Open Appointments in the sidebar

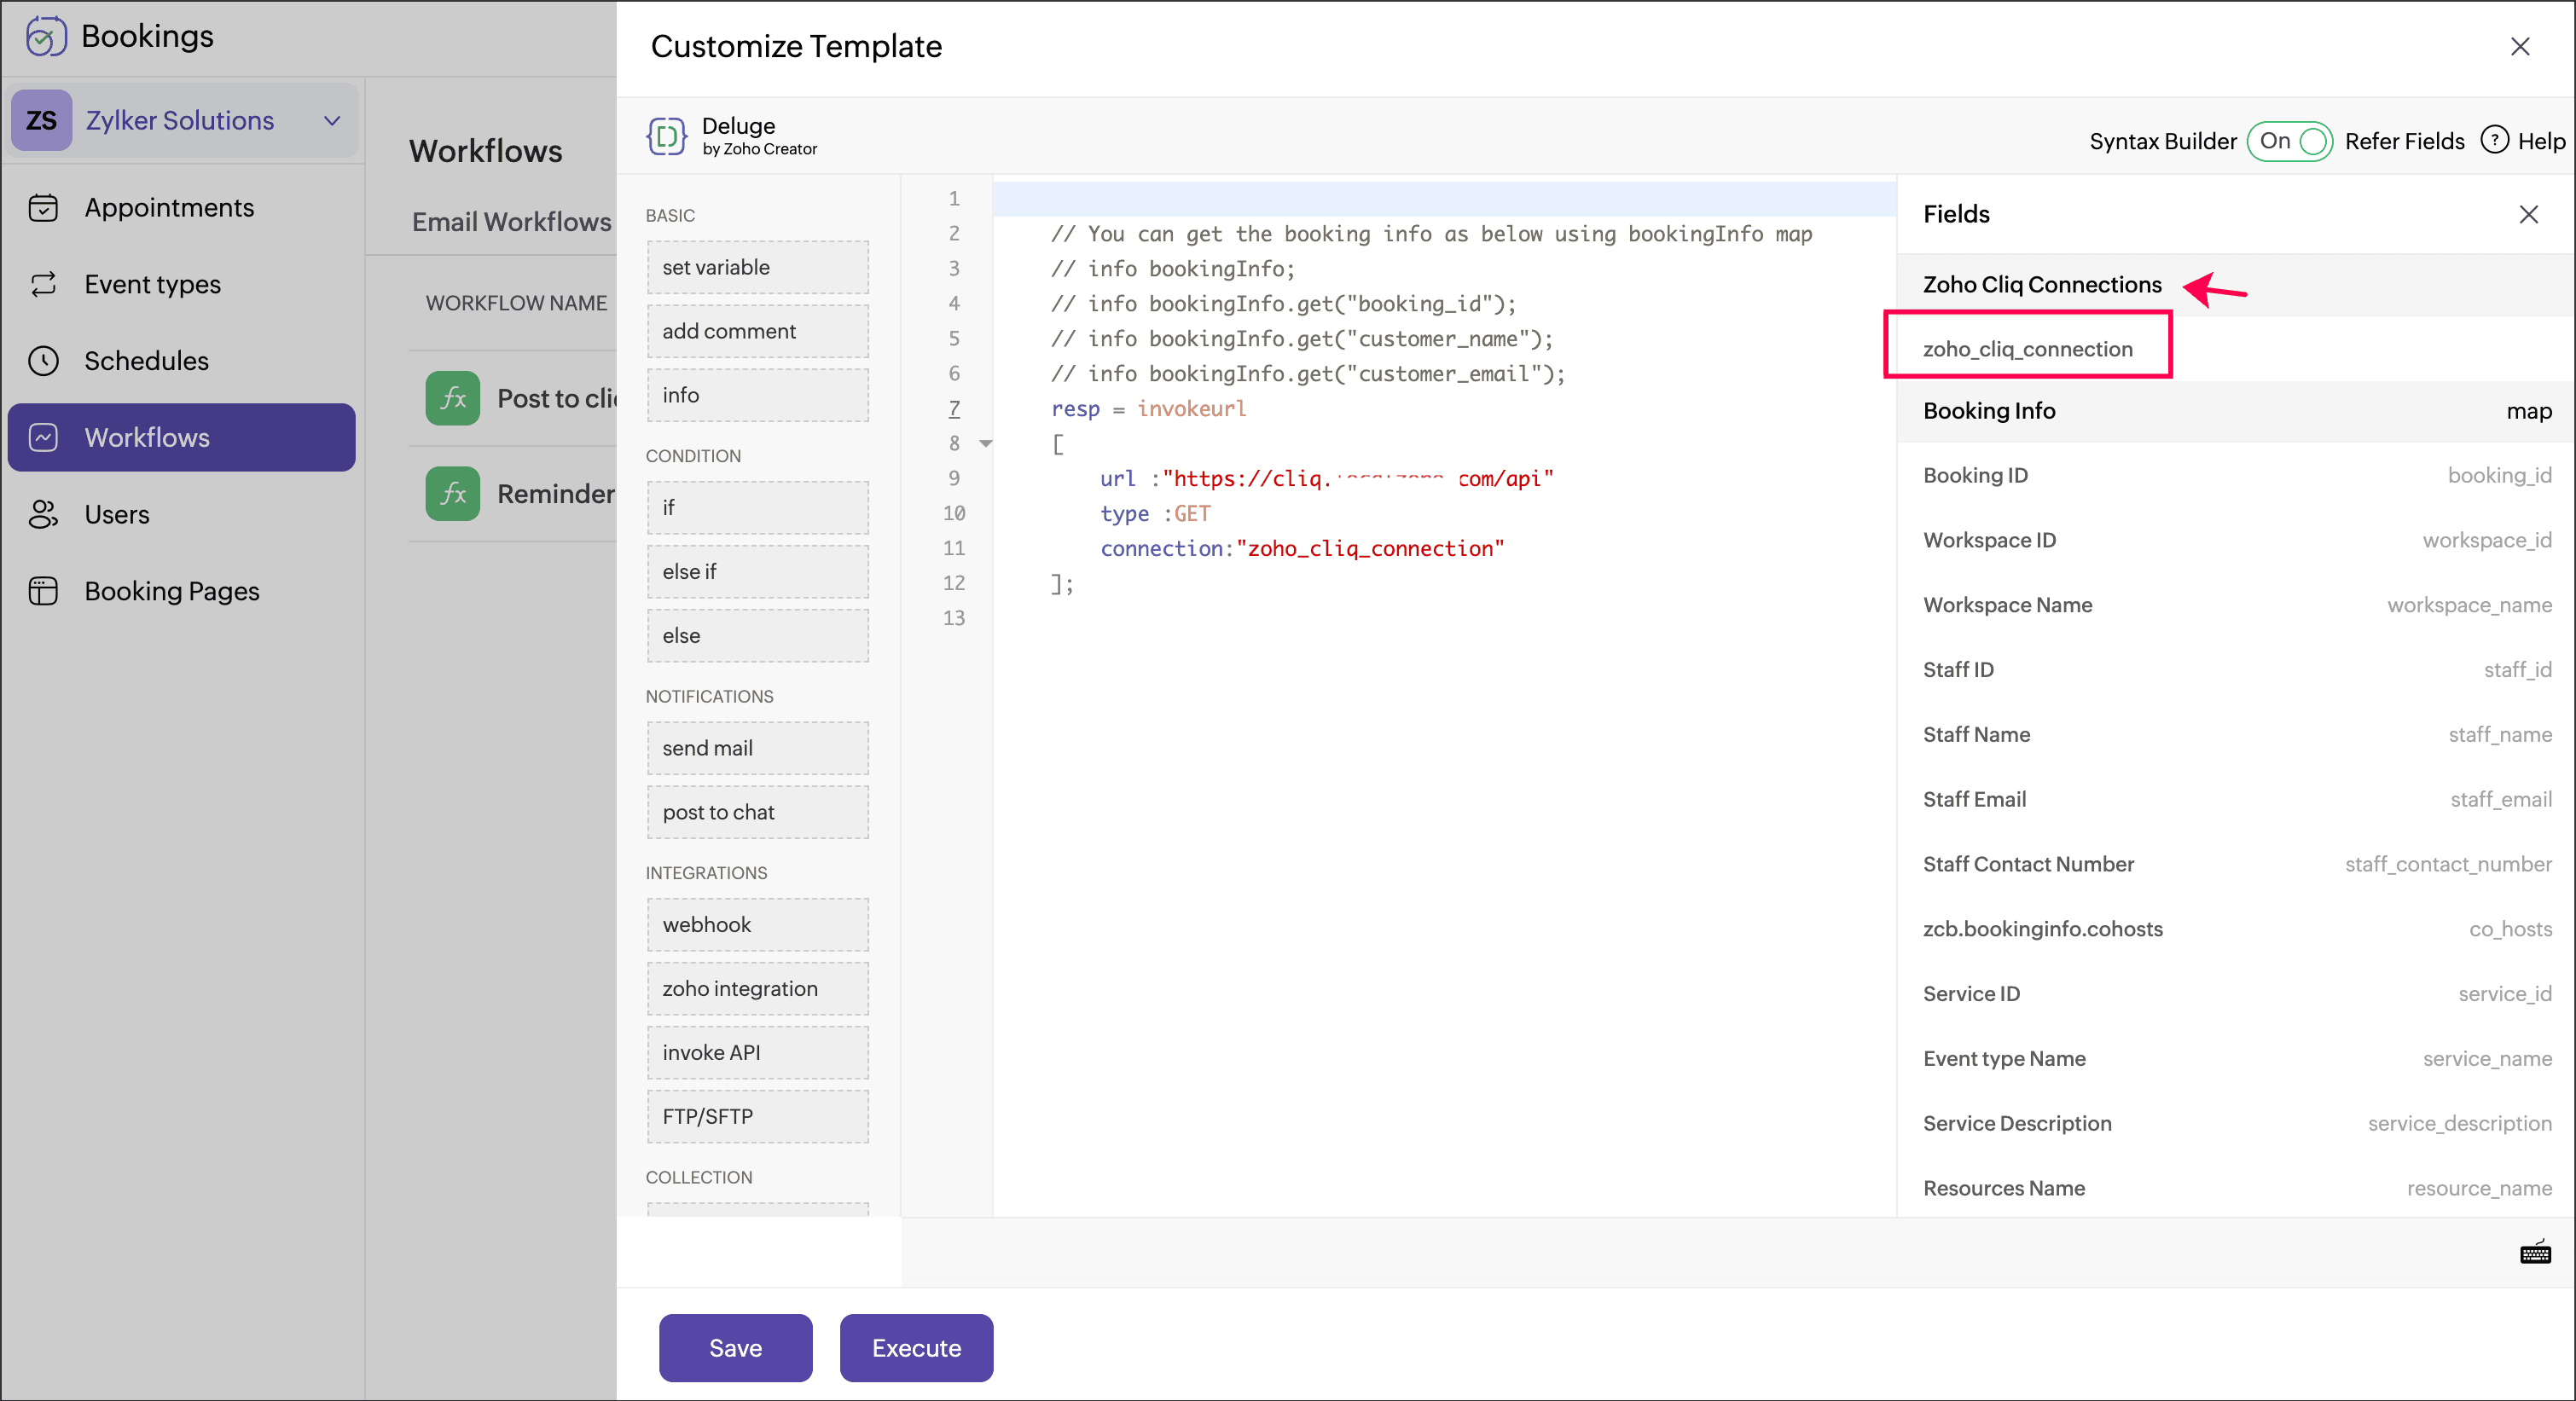pyautogui.click(x=182, y=208)
